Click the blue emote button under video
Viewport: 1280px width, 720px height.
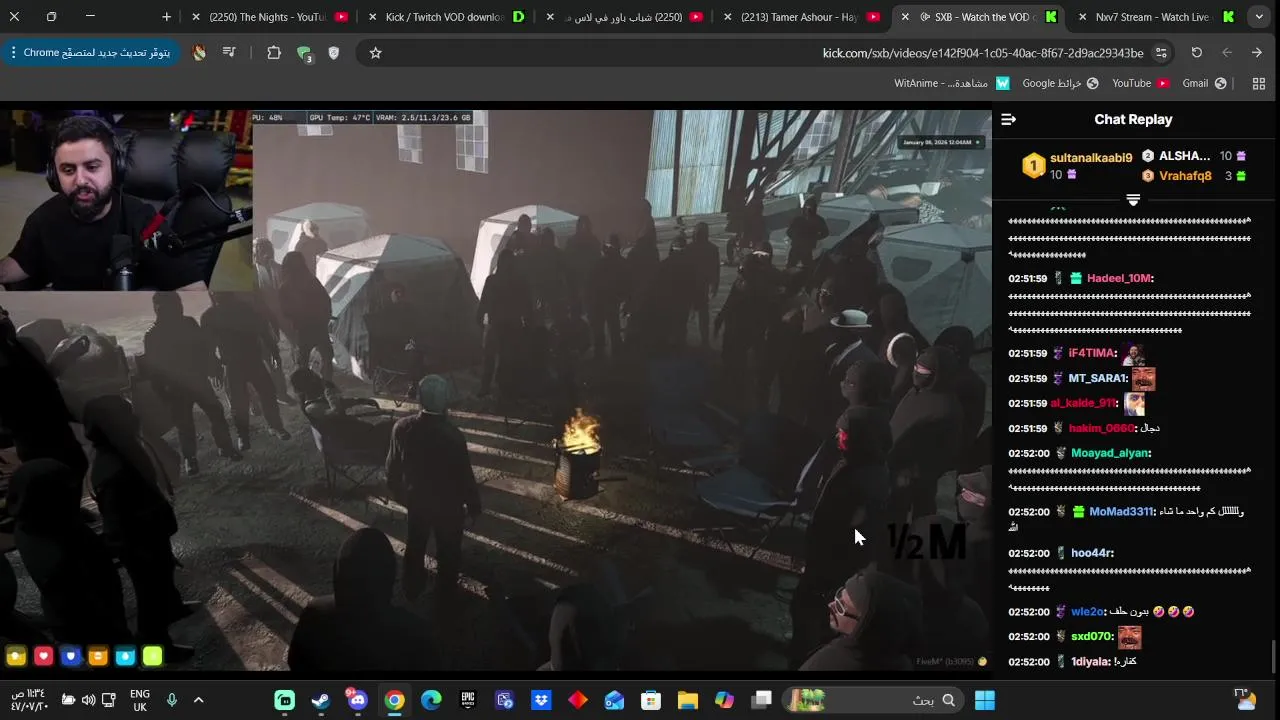coord(70,657)
